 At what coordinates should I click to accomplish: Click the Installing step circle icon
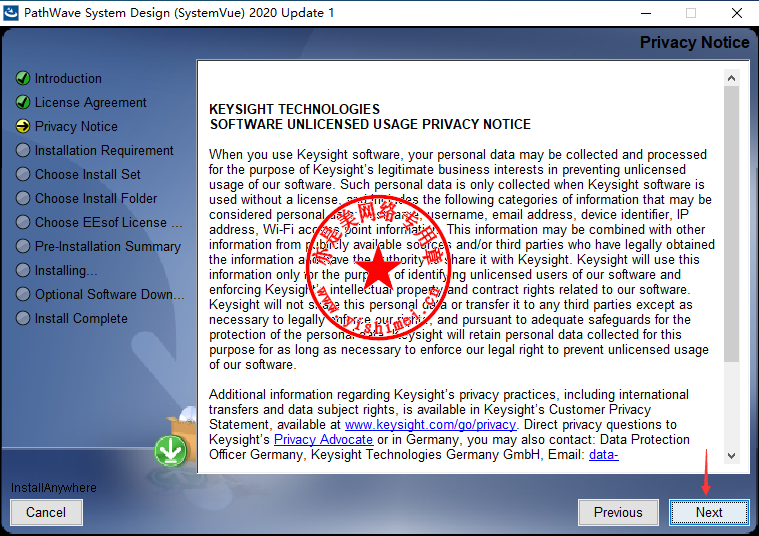click(23, 270)
